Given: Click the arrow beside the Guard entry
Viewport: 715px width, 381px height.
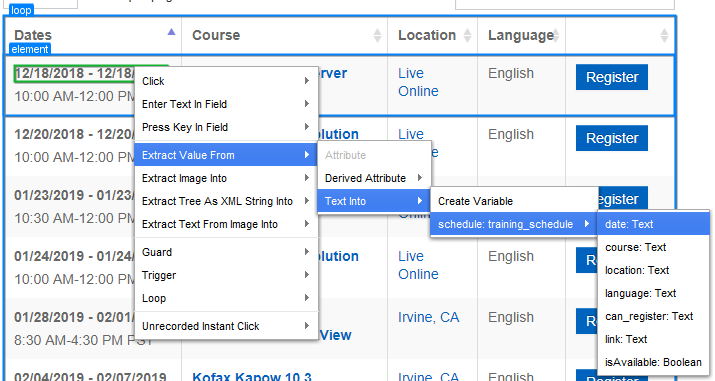Looking at the screenshot, I should coord(307,252).
